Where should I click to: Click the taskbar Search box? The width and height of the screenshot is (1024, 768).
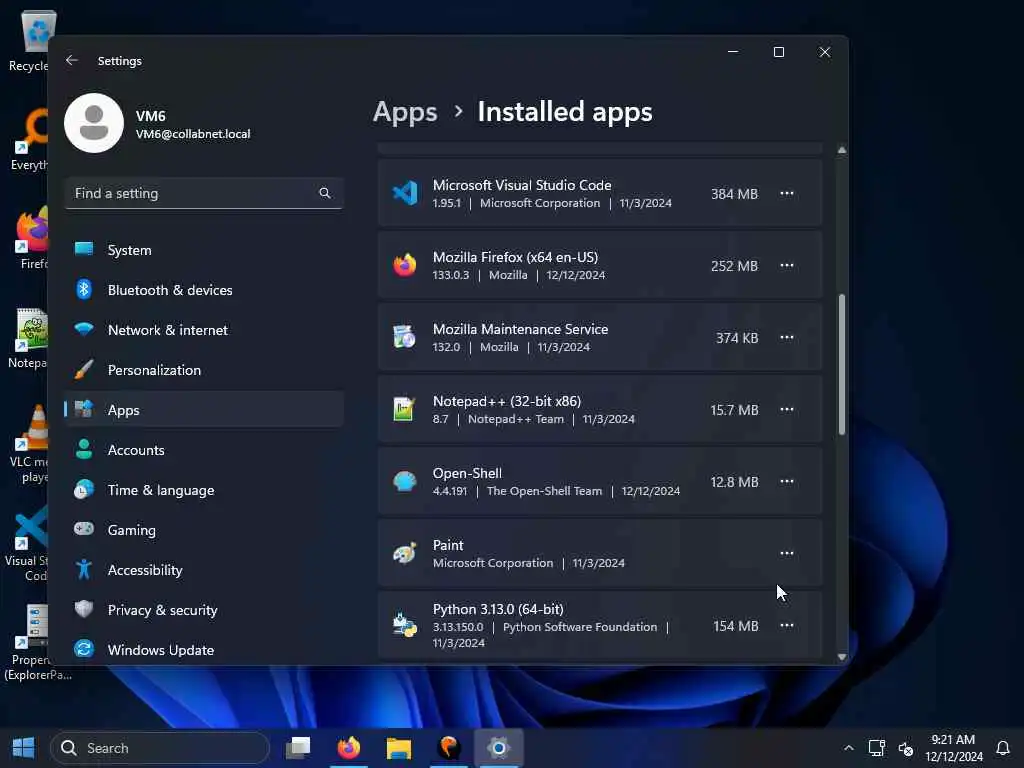pos(160,748)
